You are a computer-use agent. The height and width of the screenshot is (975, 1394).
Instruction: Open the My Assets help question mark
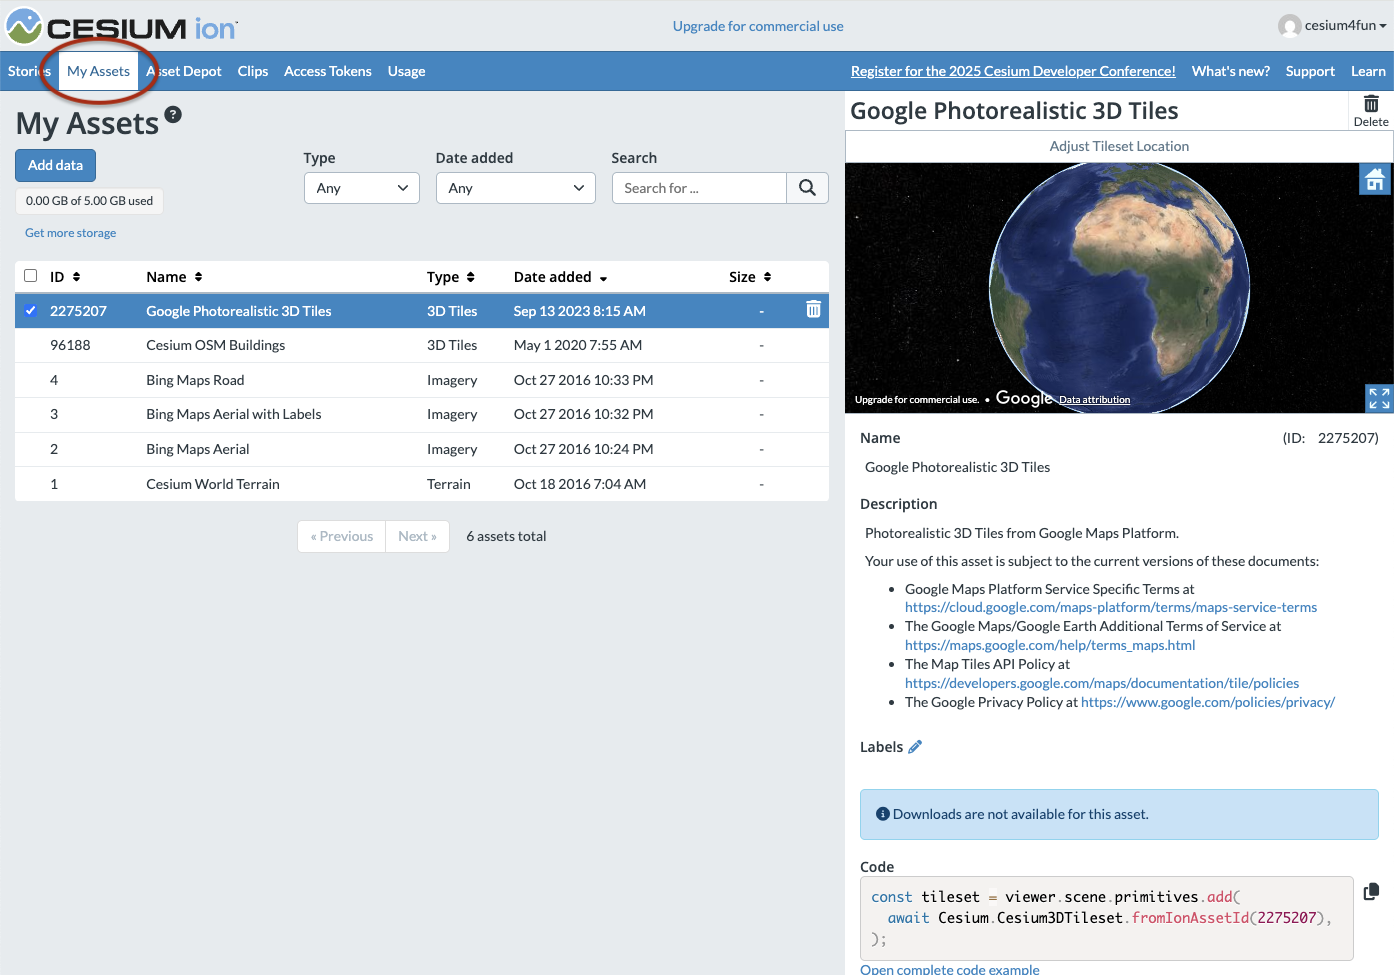tap(173, 115)
